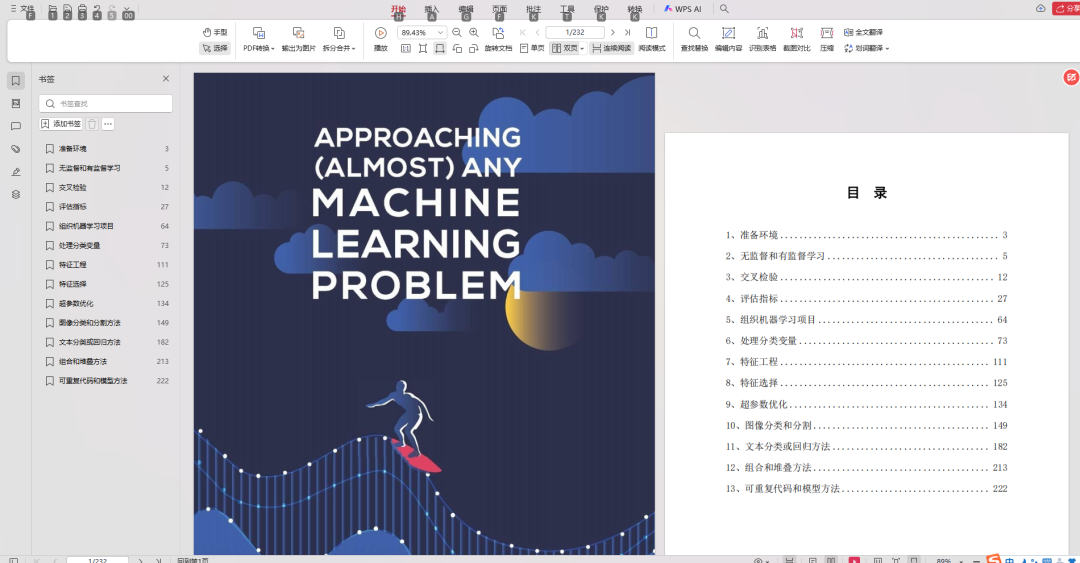Switch to the 转换 tab
The image size is (1080, 563).
(634, 9)
